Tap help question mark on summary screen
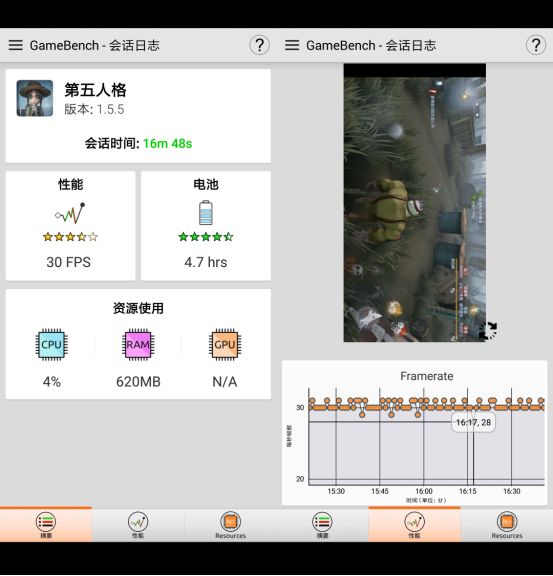Image resolution: width=553 pixels, height=576 pixels. [259, 45]
